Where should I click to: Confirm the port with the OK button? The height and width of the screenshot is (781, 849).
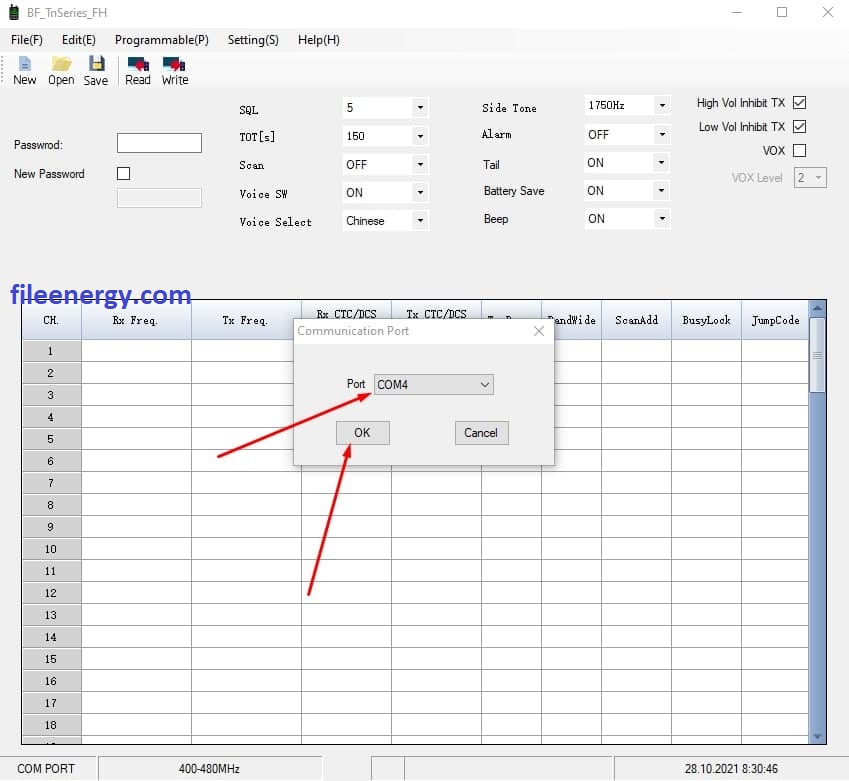pyautogui.click(x=362, y=433)
